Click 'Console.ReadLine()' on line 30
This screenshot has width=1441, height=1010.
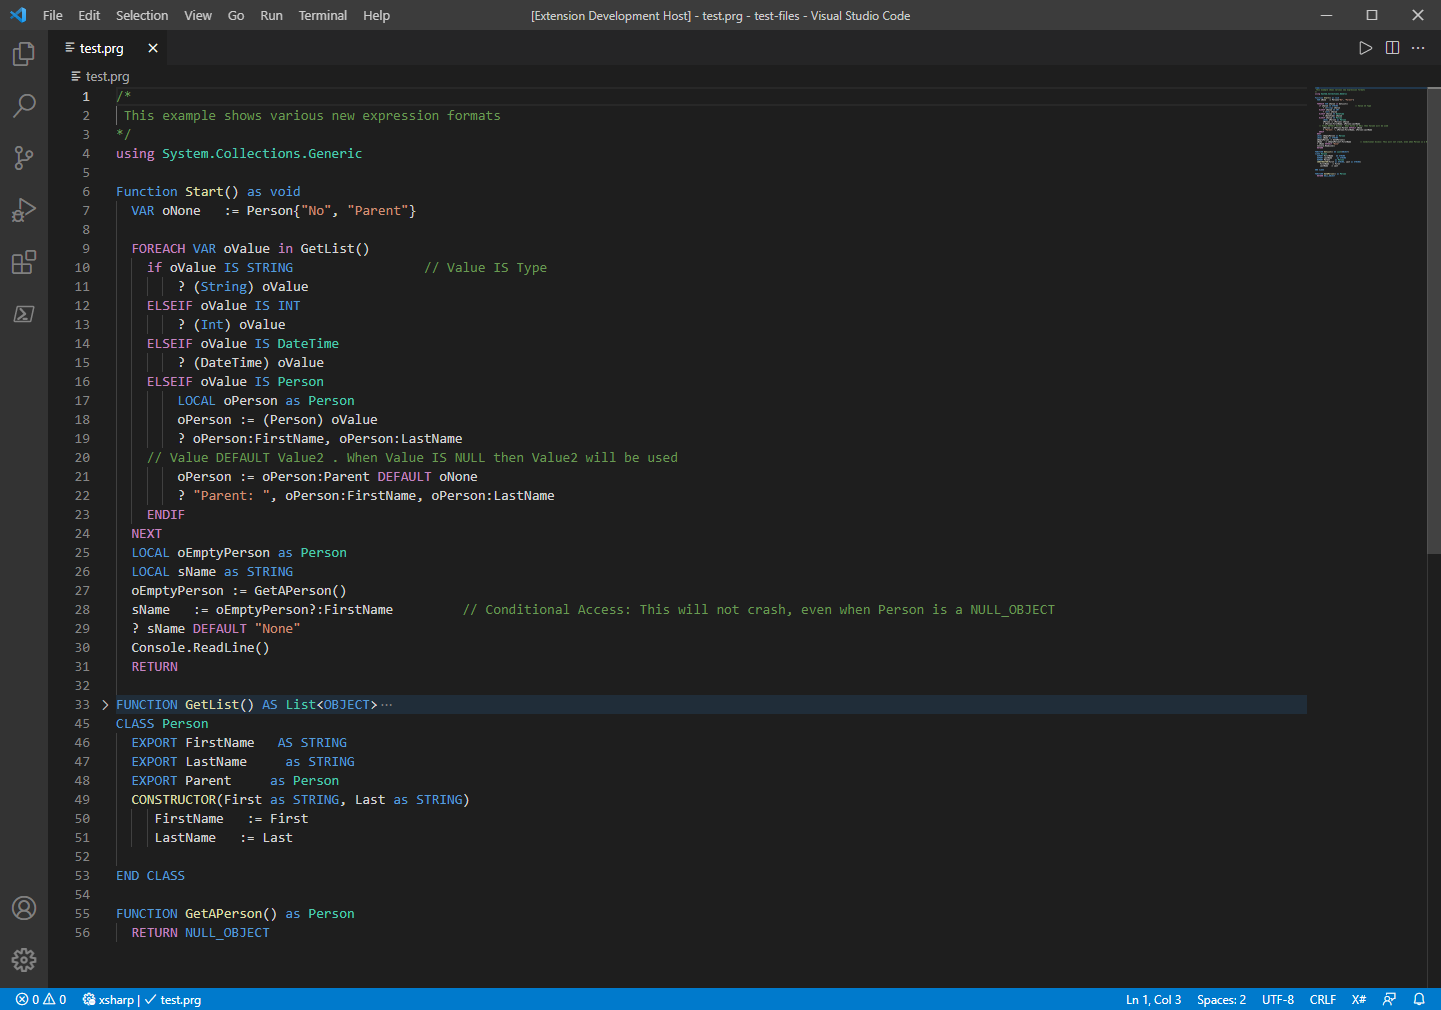tap(200, 648)
